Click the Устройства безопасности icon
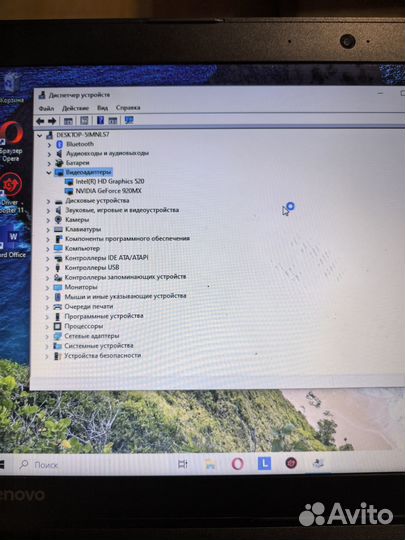405x540 pixels. coord(57,356)
